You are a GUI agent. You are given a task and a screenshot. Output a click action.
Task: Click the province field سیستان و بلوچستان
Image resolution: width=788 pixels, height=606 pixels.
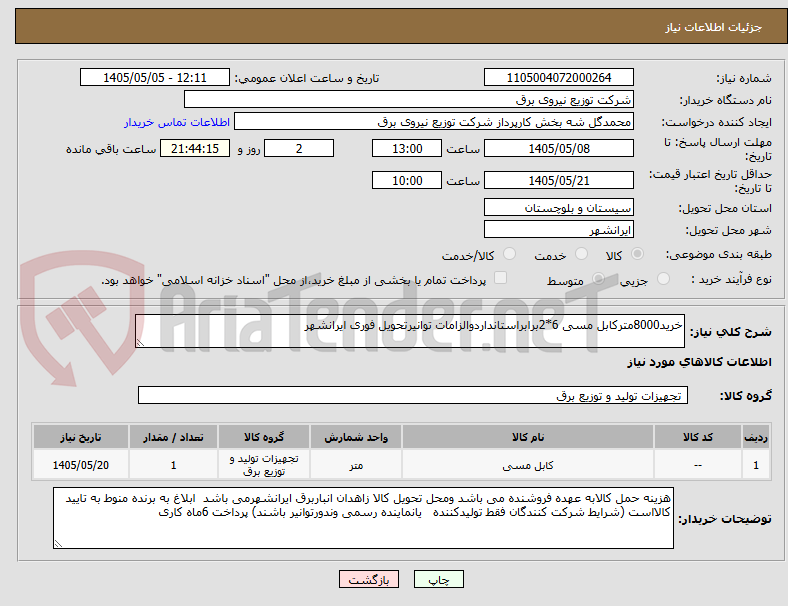coord(558,207)
